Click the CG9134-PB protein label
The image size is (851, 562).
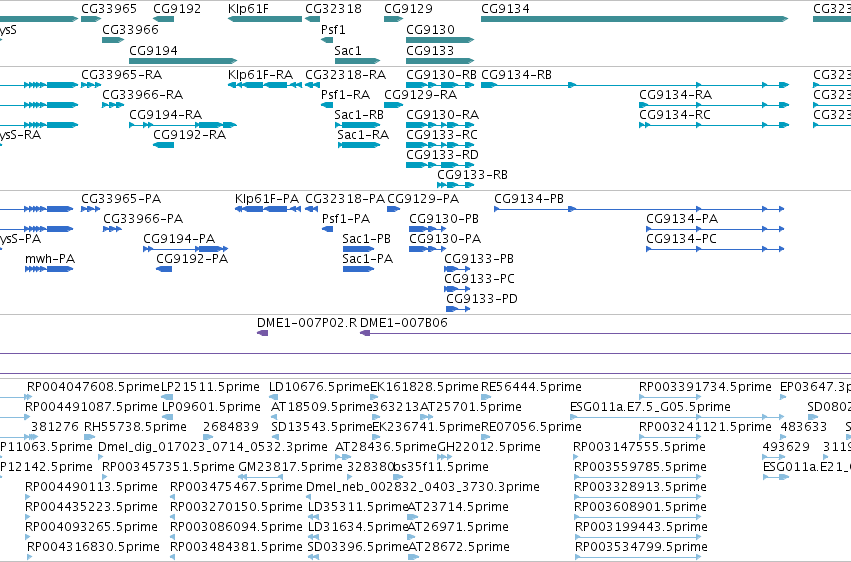[x=529, y=199]
